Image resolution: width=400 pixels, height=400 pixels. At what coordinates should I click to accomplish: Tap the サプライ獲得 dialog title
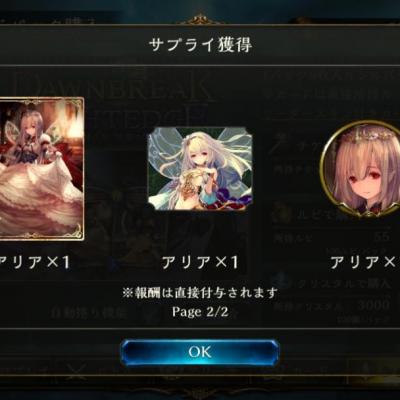coord(200,45)
